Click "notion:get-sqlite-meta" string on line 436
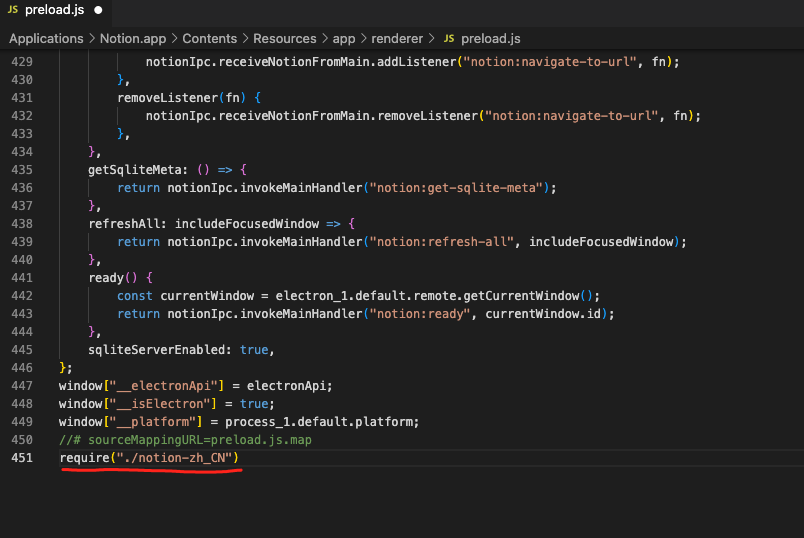The height and width of the screenshot is (538, 804). click(x=456, y=188)
